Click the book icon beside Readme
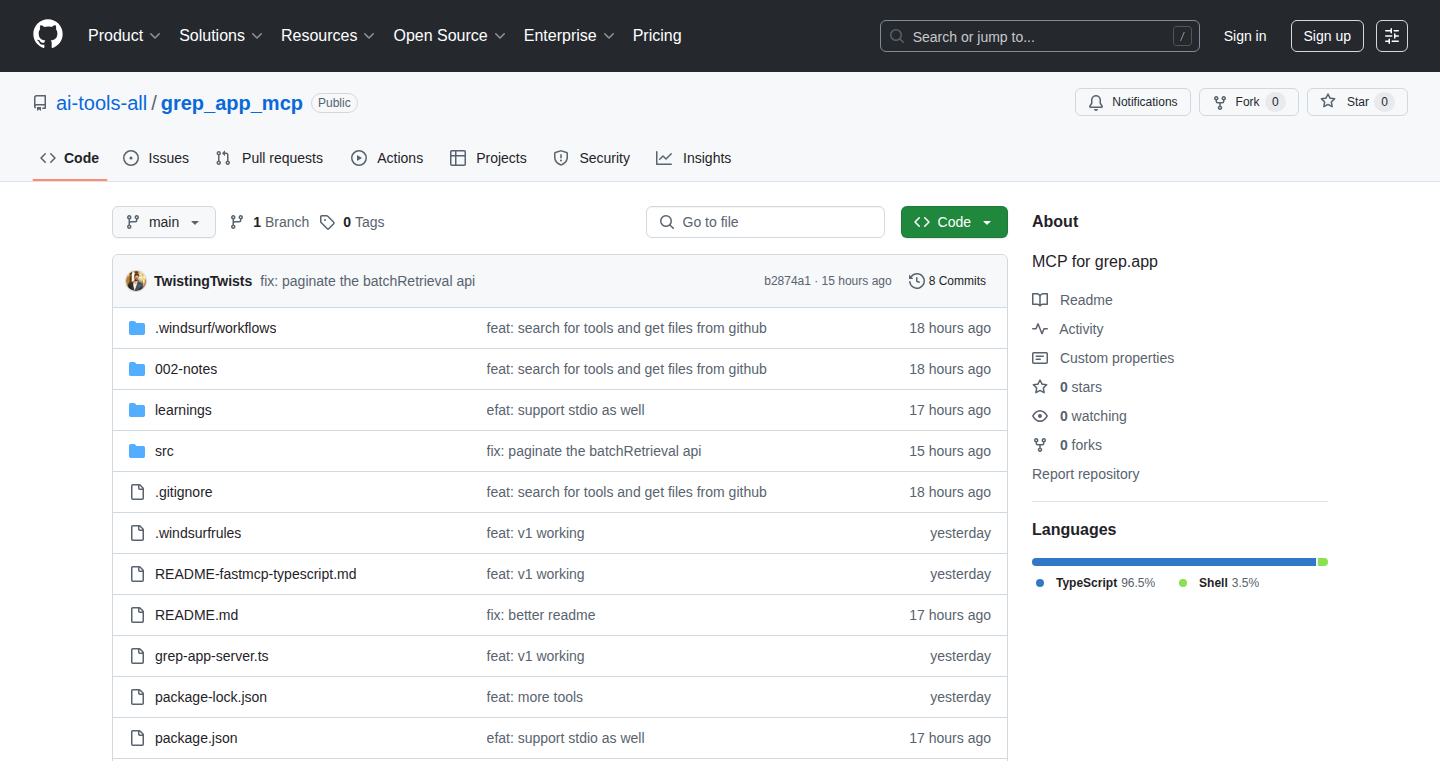This screenshot has width=1440, height=761. pyautogui.click(x=1040, y=300)
